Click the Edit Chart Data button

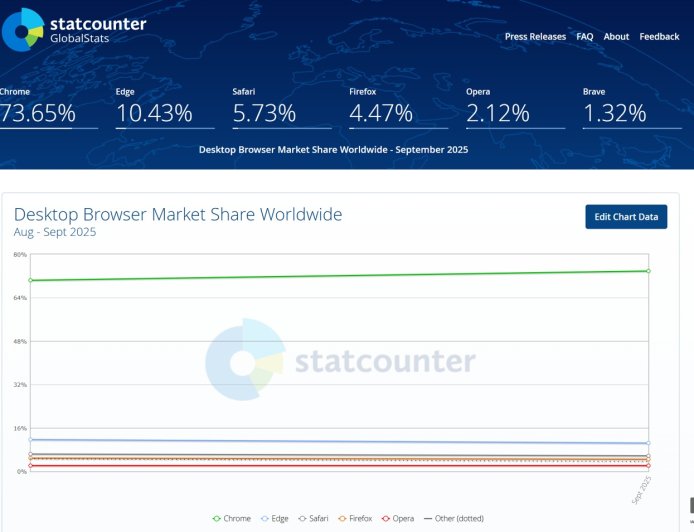pyautogui.click(x=626, y=217)
